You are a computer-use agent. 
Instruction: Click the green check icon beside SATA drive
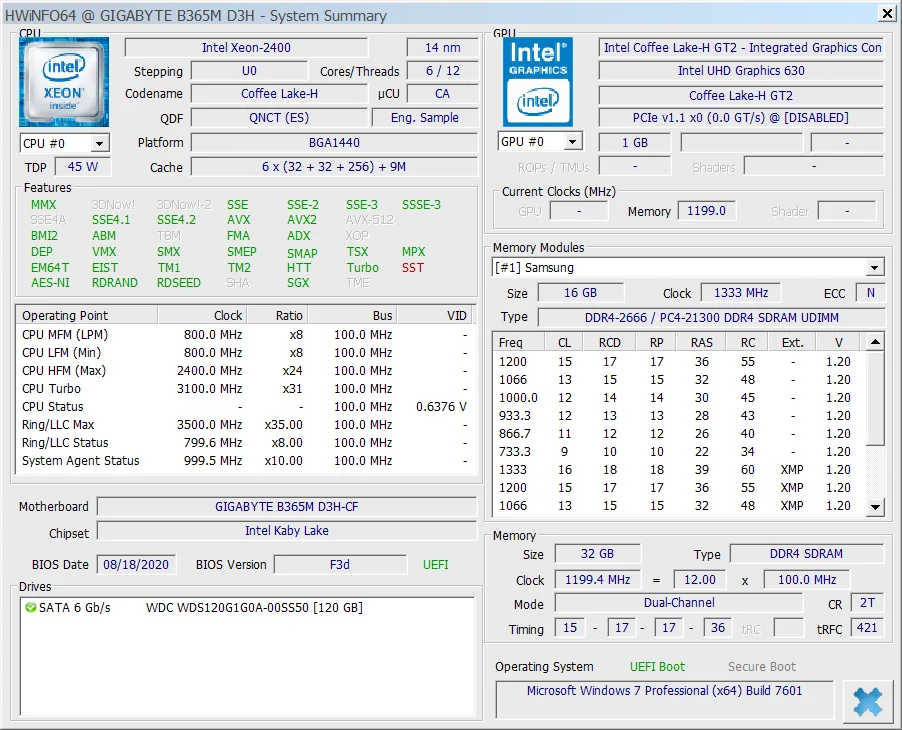tap(30, 608)
